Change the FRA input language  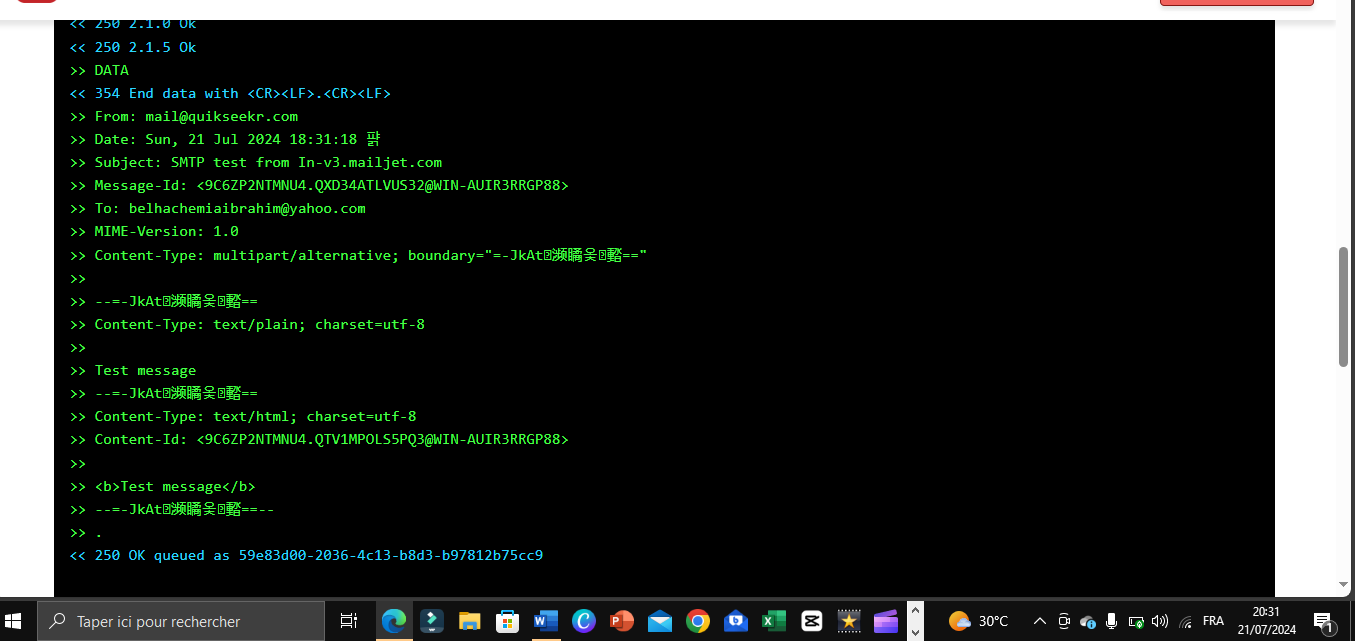tap(1213, 621)
